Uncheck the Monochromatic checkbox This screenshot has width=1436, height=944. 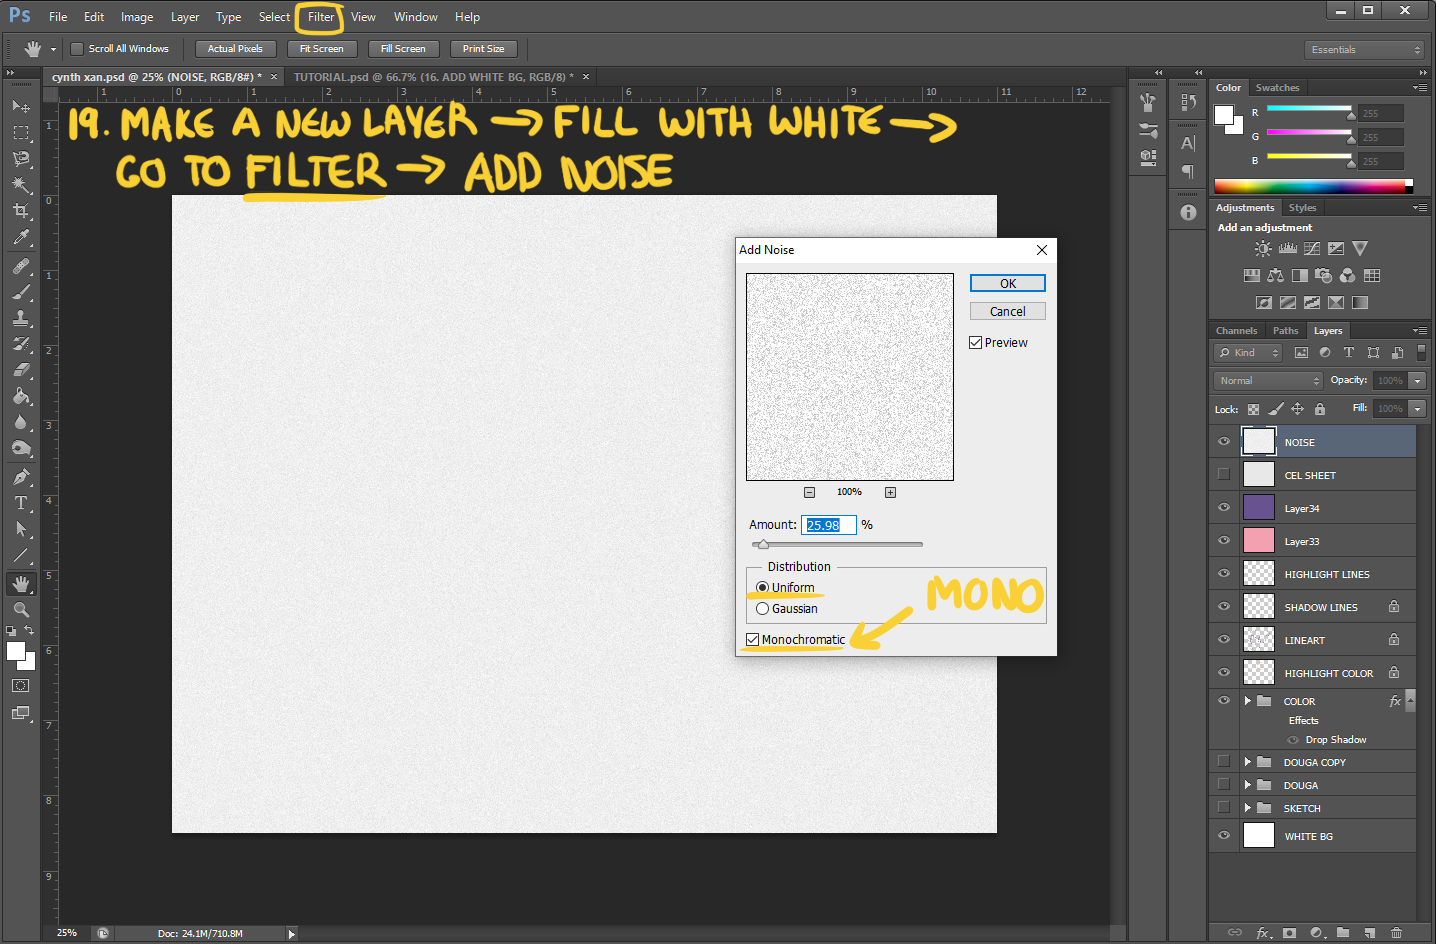(753, 640)
